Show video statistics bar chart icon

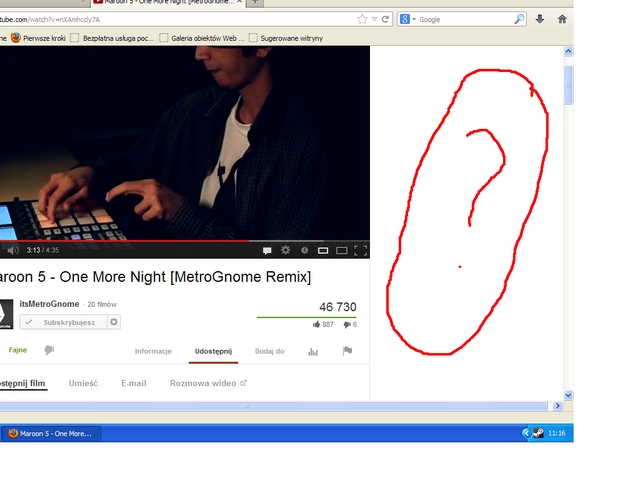[313, 351]
